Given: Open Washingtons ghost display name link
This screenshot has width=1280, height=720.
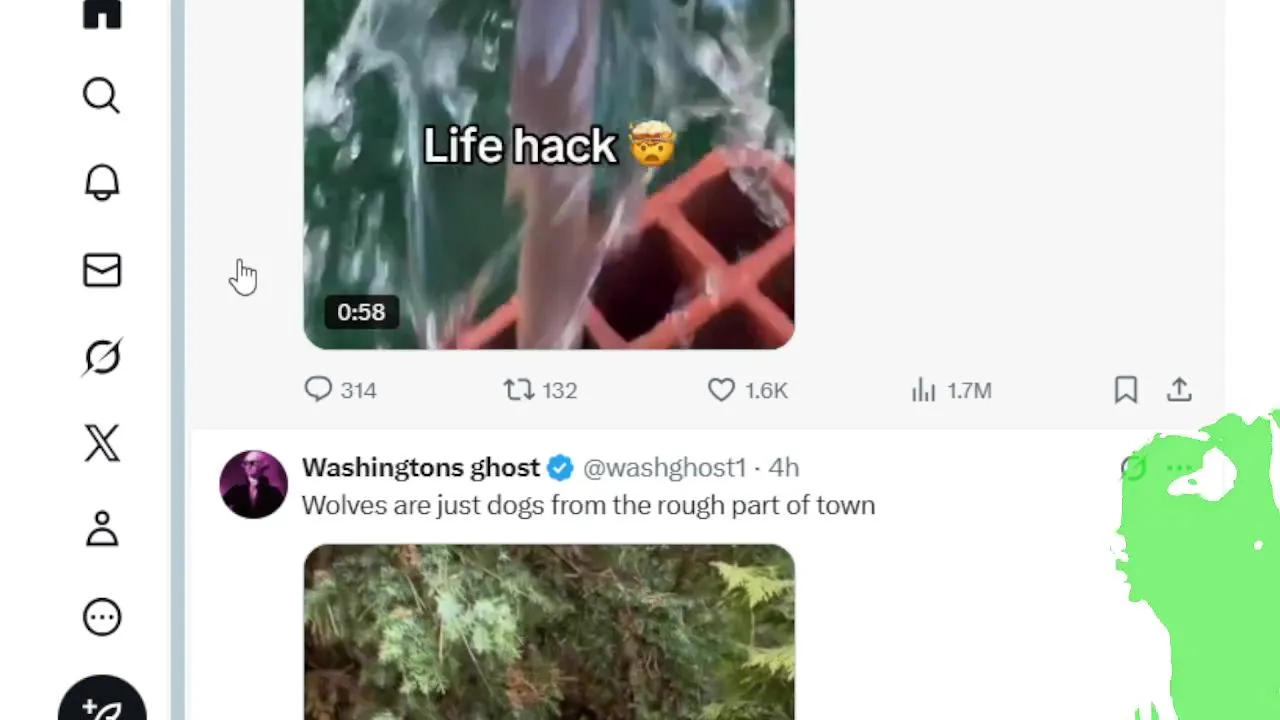Looking at the screenshot, I should point(421,467).
